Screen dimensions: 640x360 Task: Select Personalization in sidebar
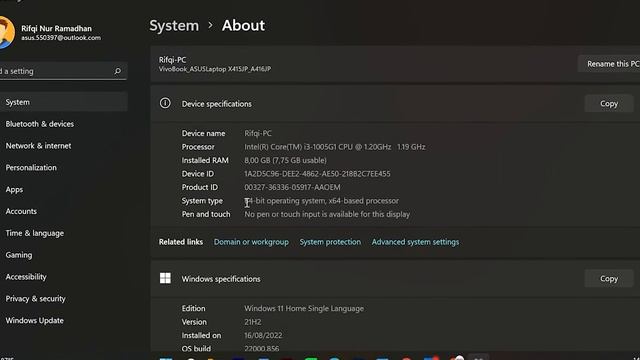31,168
